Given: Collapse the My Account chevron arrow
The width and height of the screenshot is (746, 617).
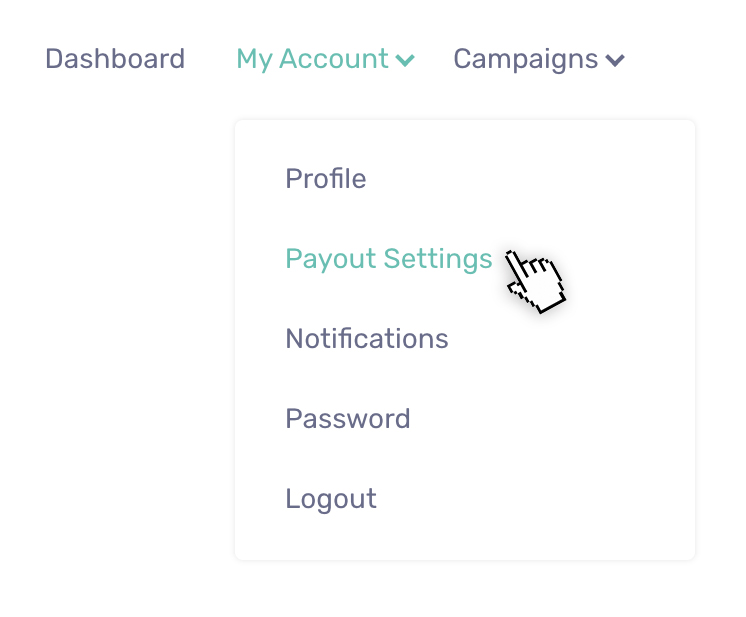Looking at the screenshot, I should (405, 60).
